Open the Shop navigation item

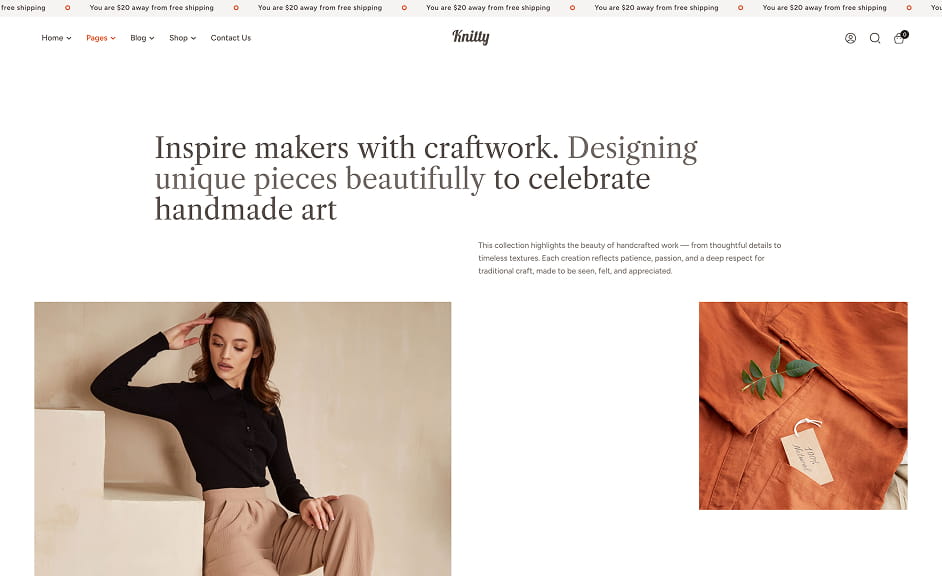tap(178, 38)
